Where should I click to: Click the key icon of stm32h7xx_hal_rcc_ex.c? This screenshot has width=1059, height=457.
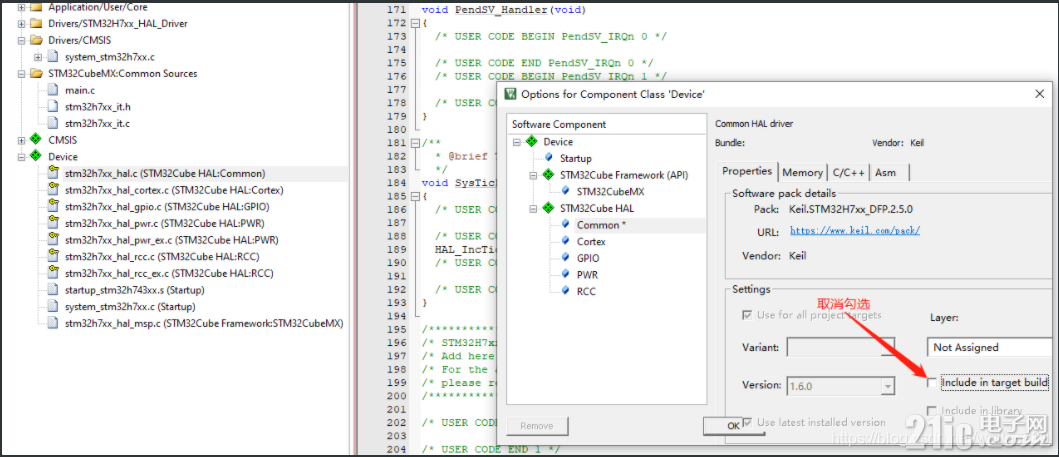(x=53, y=273)
